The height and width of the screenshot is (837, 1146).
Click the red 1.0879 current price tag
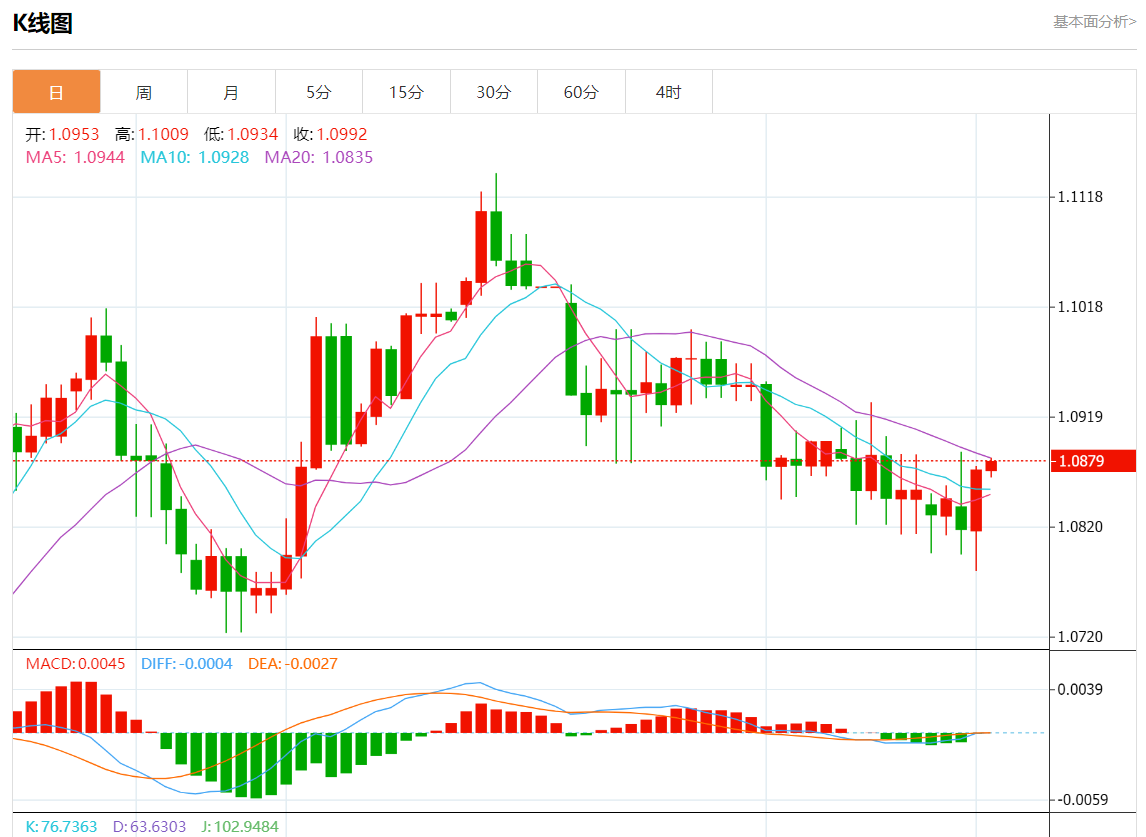[x=1094, y=461]
